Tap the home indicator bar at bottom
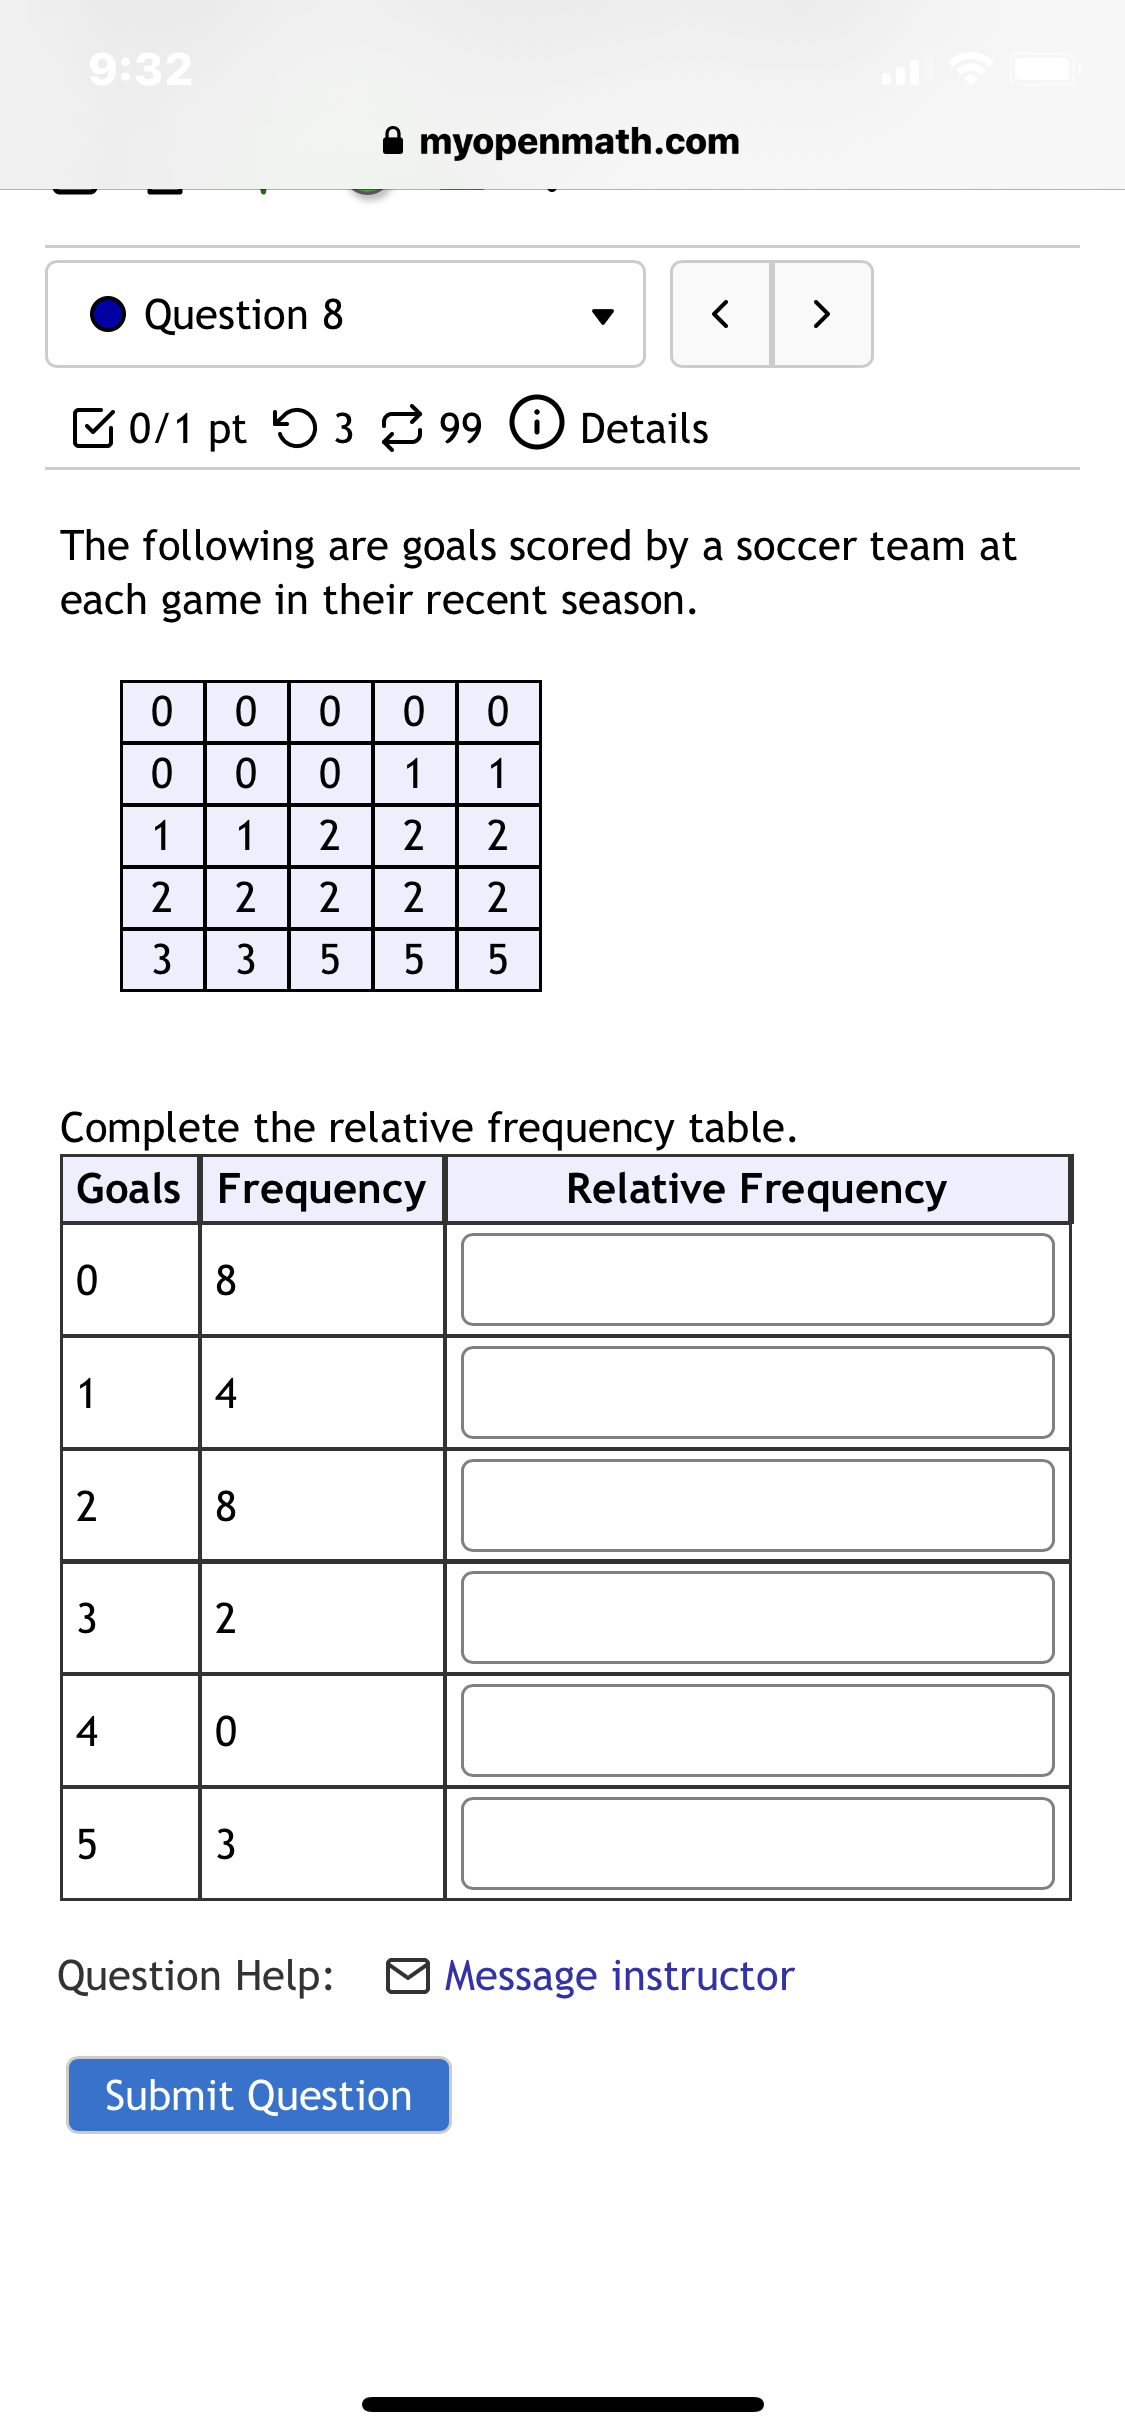Viewport: 1125px width, 2436px height. click(x=562, y=2403)
